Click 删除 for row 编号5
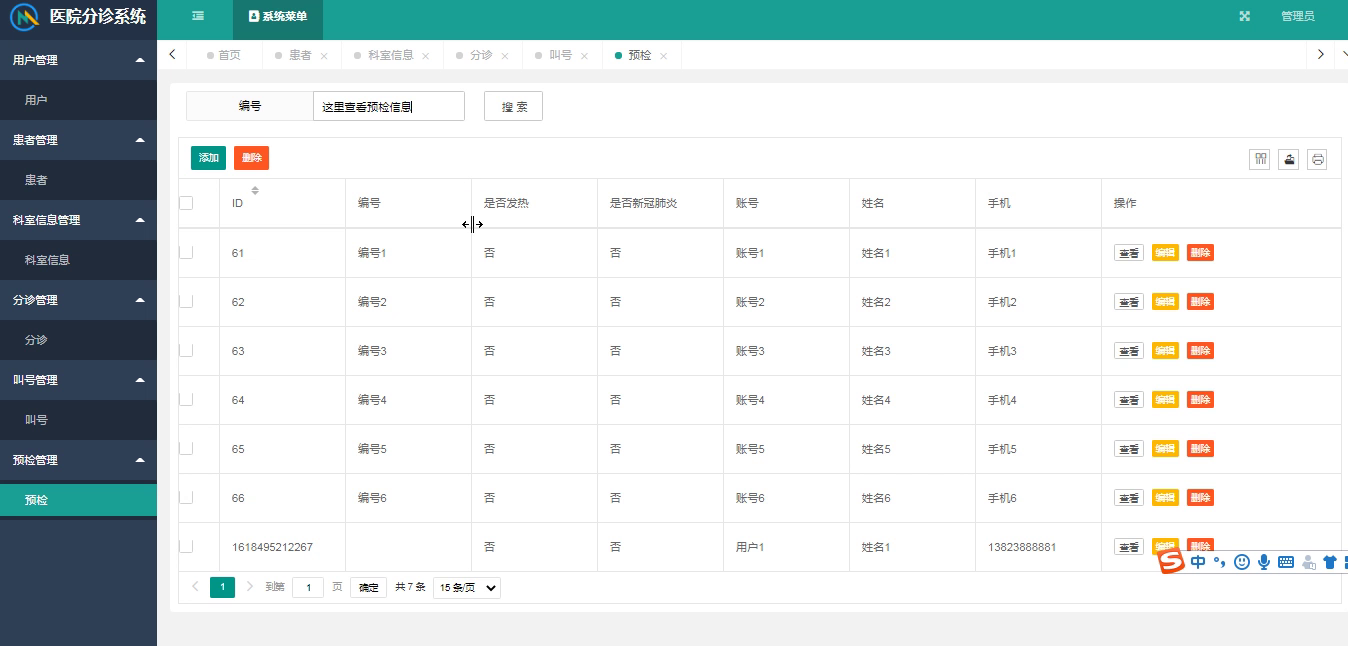Image resolution: width=1348 pixels, height=646 pixels. [1200, 449]
